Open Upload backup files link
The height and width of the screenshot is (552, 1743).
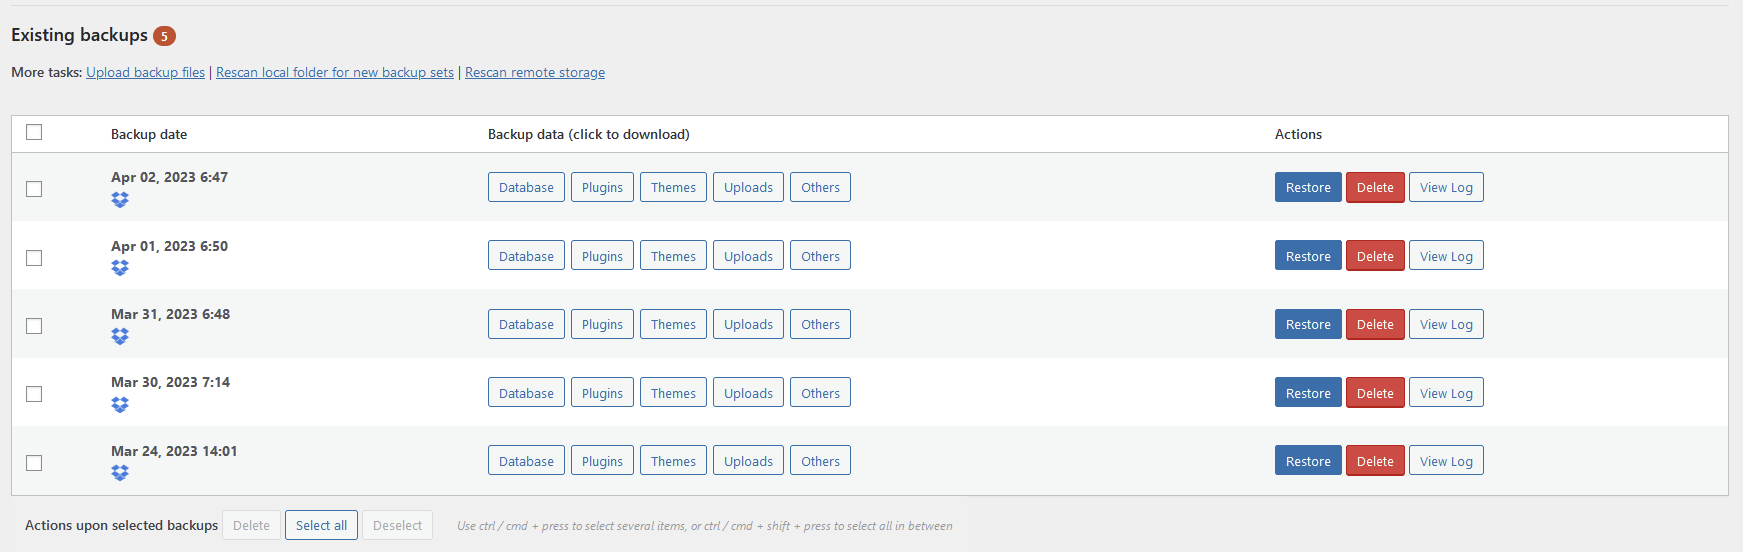pos(145,73)
